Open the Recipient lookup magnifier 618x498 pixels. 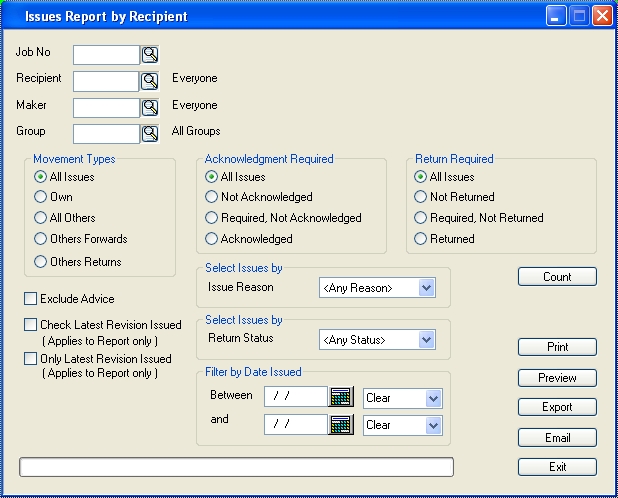coord(150,81)
